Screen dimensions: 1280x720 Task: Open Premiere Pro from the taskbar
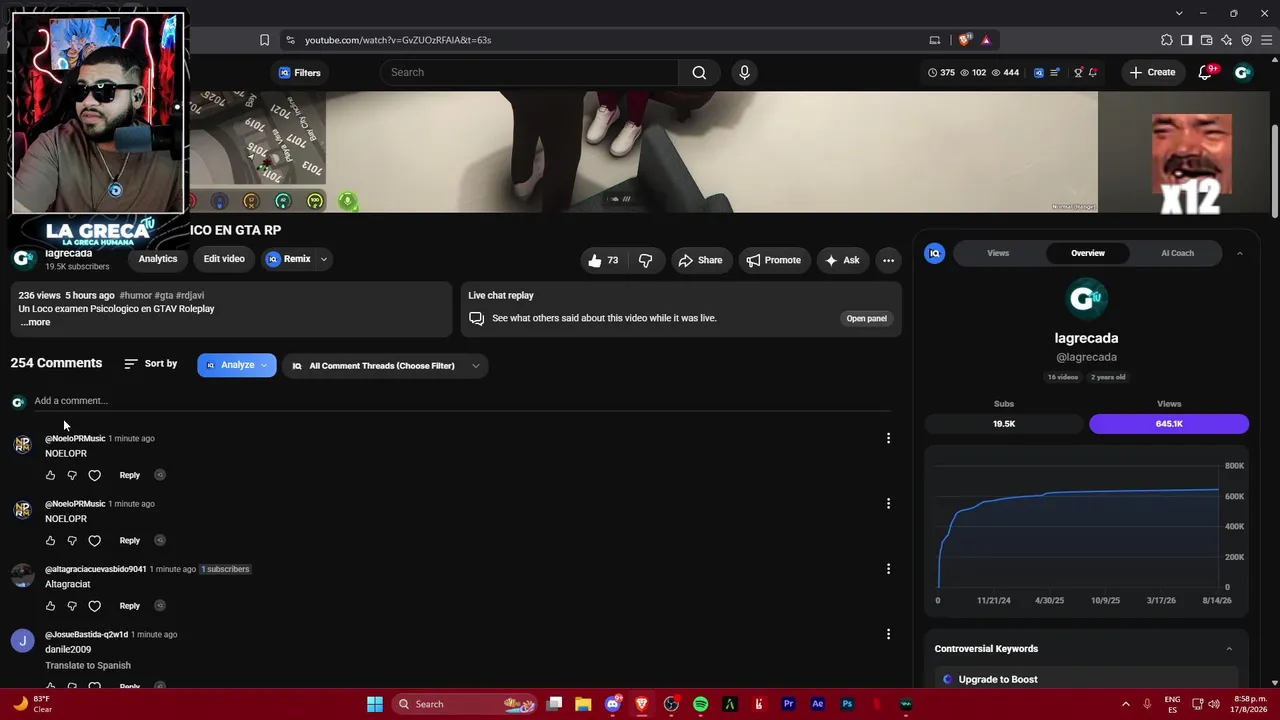[788, 704]
